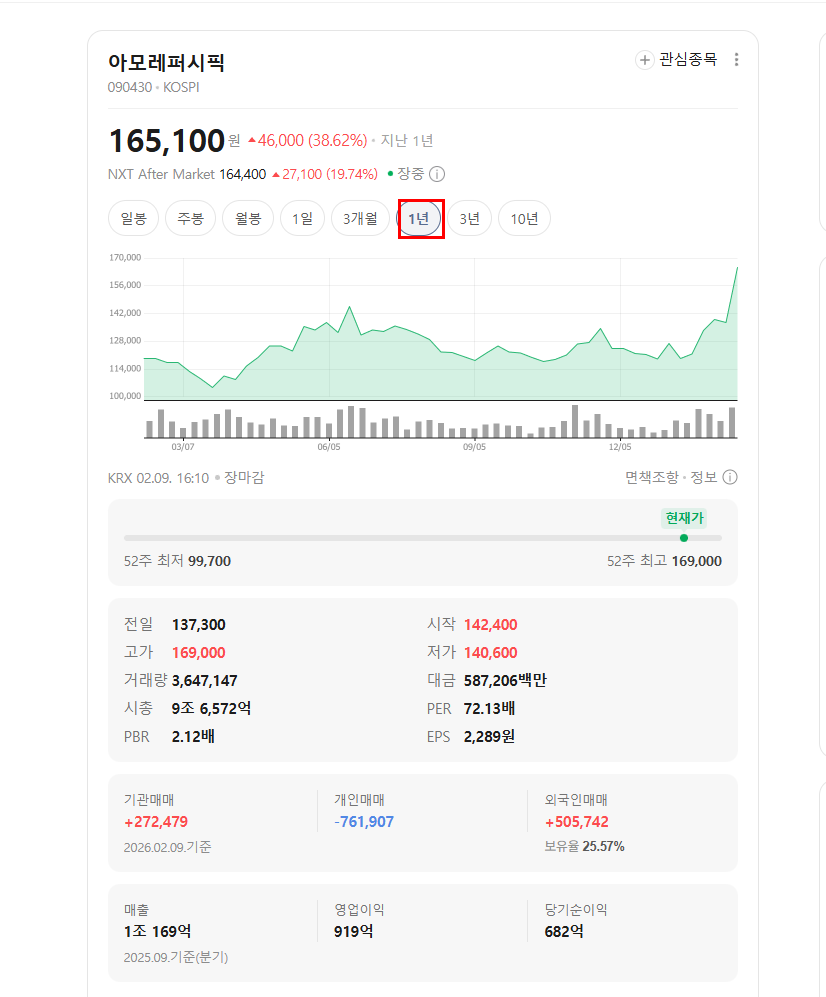This screenshot has width=826, height=997.
Task: Click the 2026.02.09.기준 date note
Action: point(168,847)
